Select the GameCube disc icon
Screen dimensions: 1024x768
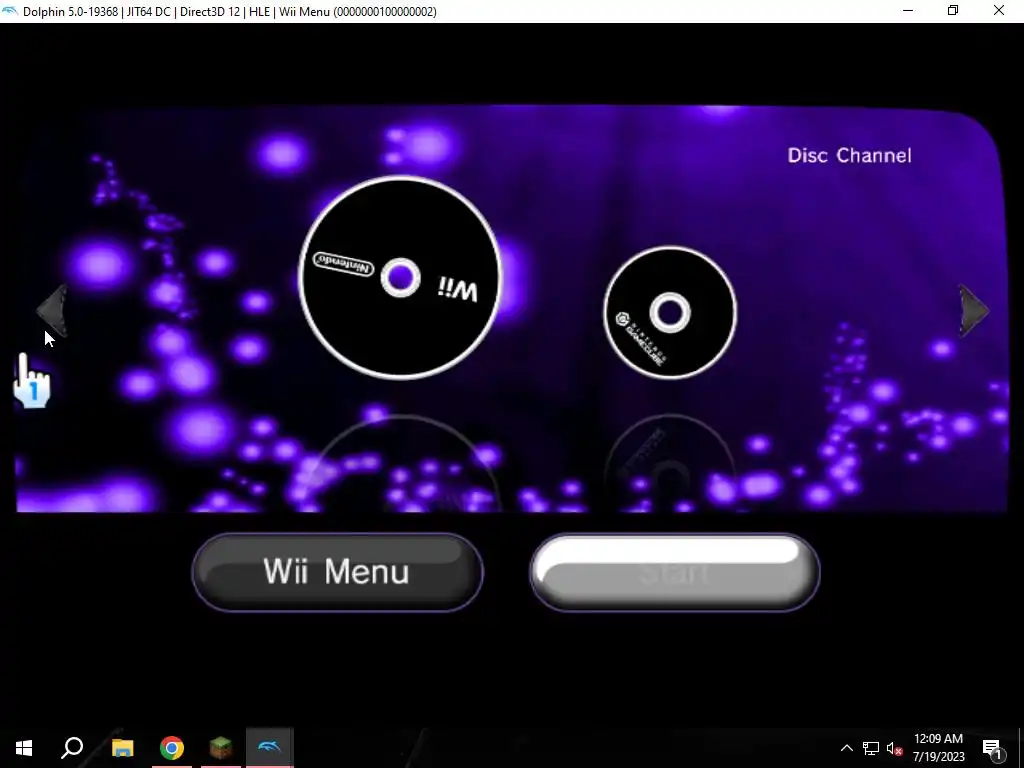point(670,313)
